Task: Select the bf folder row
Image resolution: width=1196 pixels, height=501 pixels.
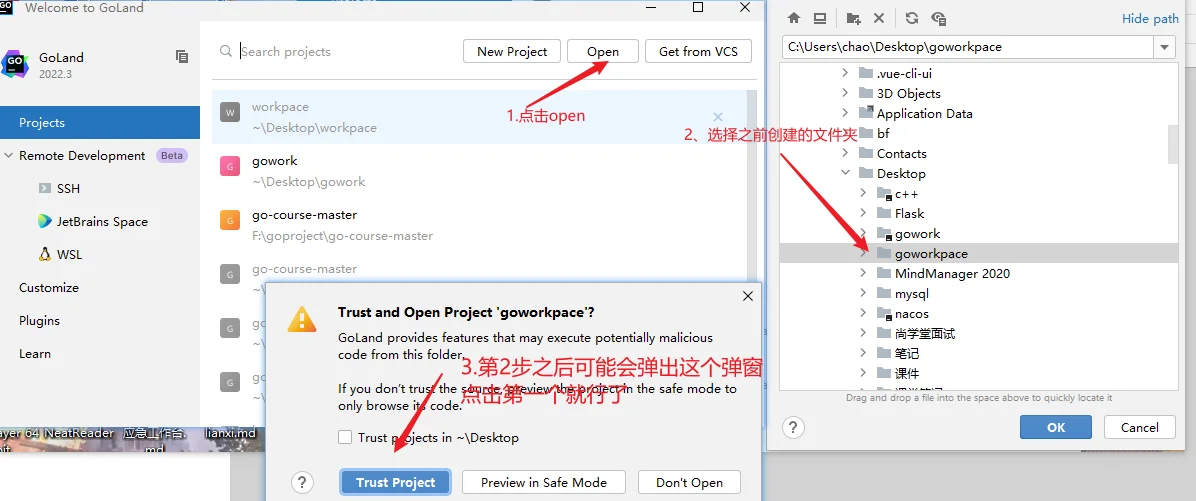Action: (979, 133)
